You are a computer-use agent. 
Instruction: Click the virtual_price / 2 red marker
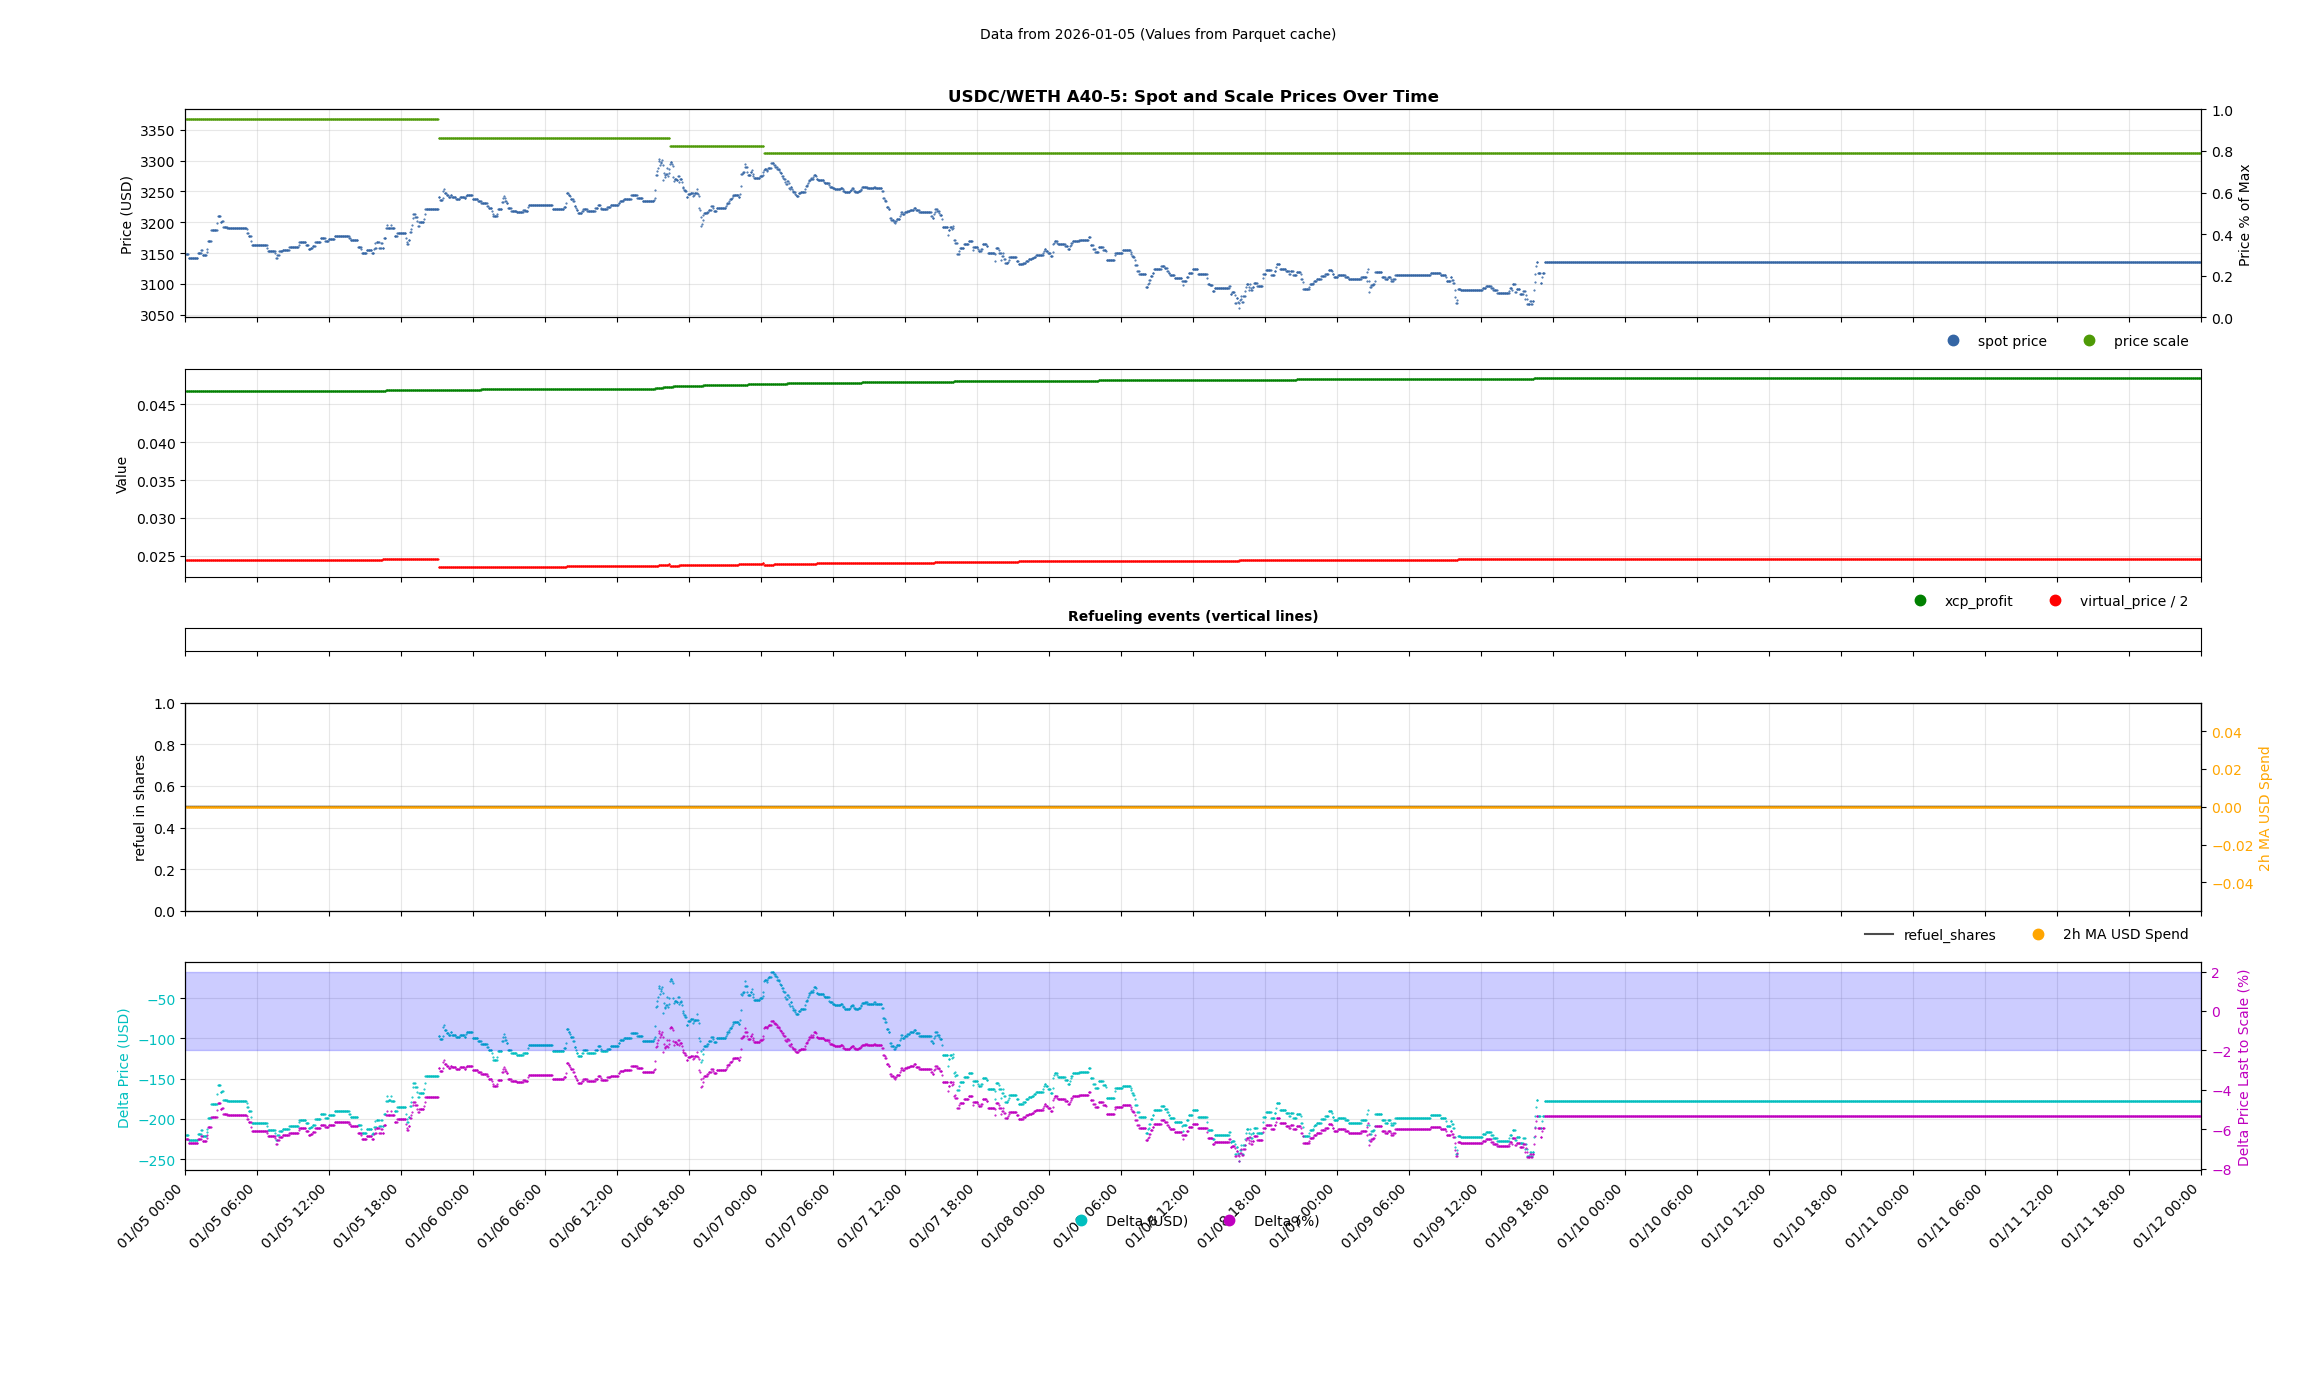tap(2055, 601)
